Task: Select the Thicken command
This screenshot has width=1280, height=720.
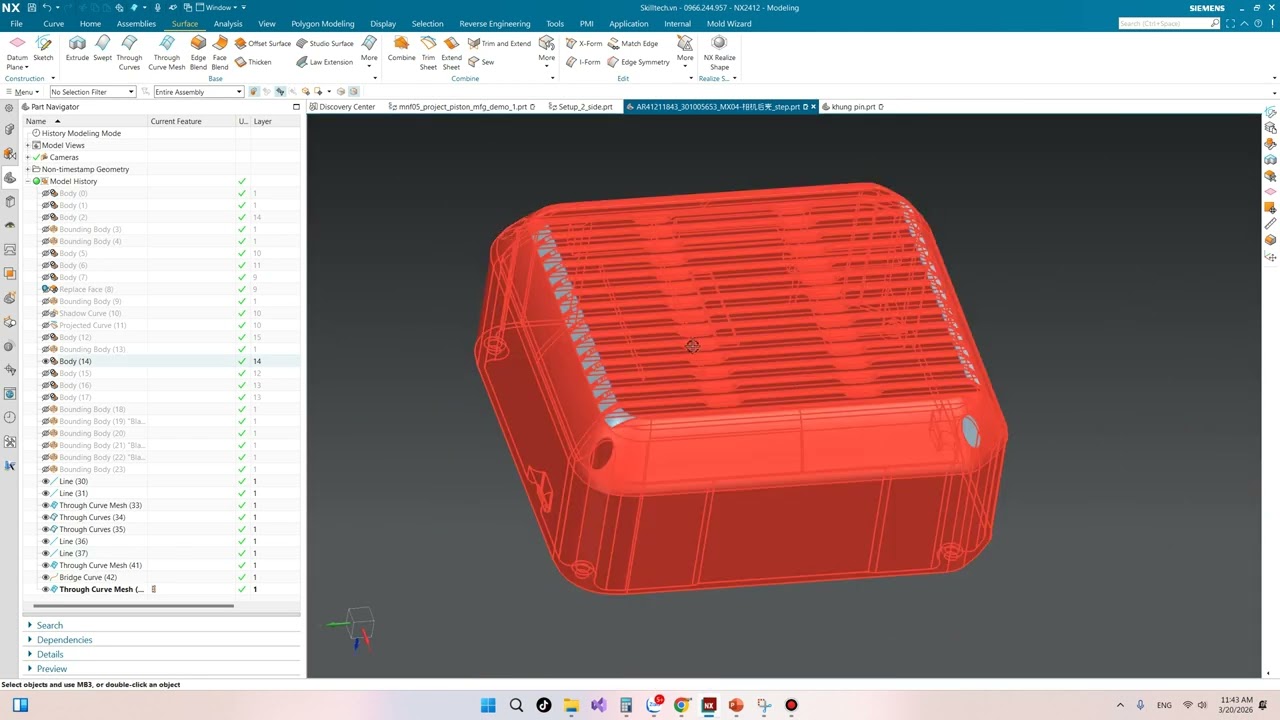Action: [x=253, y=62]
